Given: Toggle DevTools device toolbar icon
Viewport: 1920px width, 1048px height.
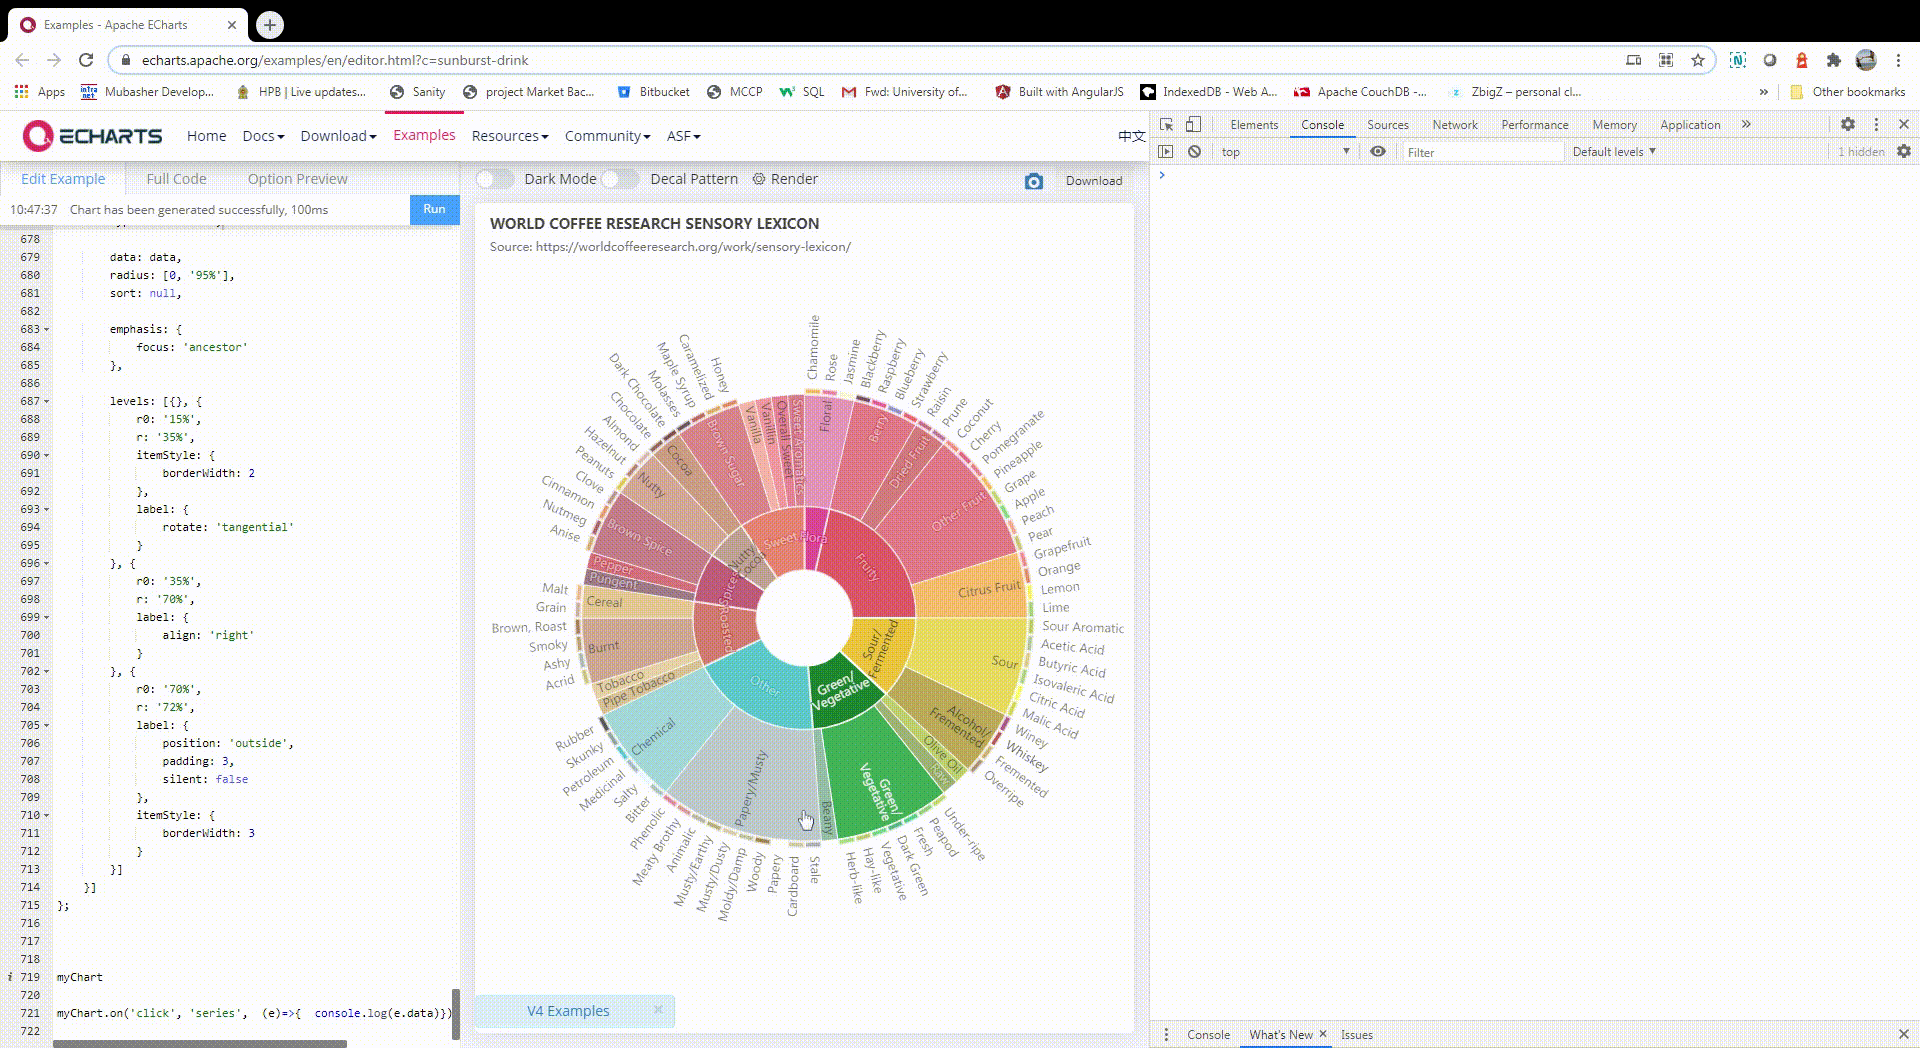Looking at the screenshot, I should click(x=1193, y=124).
